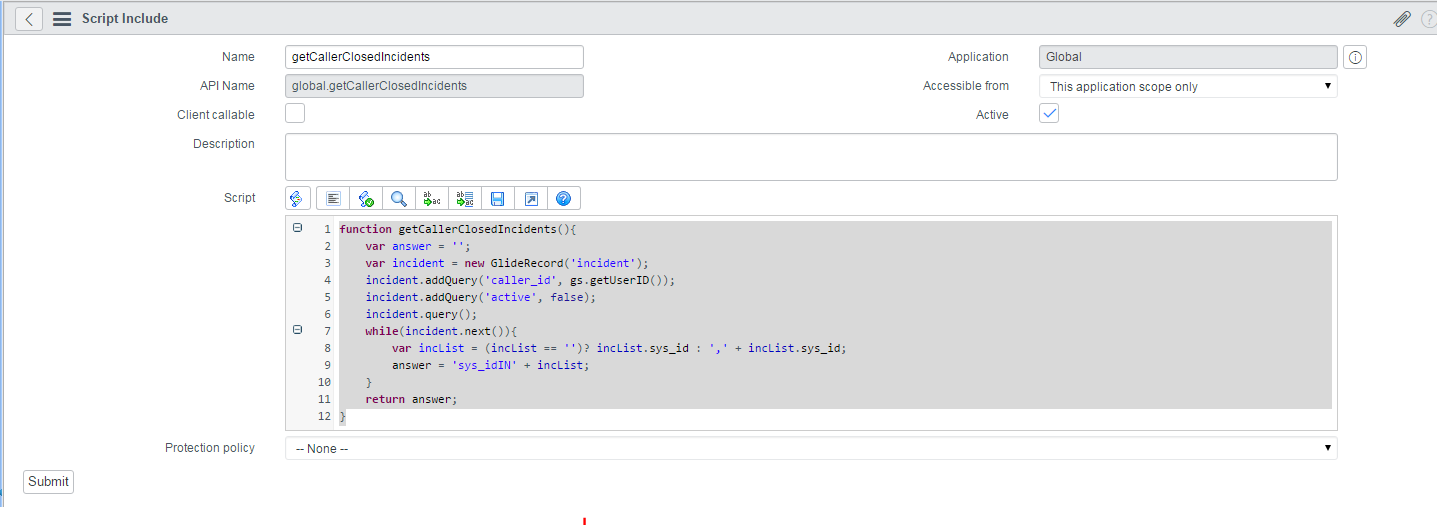
Task: Go back using the header arrow button
Action: (x=29, y=18)
